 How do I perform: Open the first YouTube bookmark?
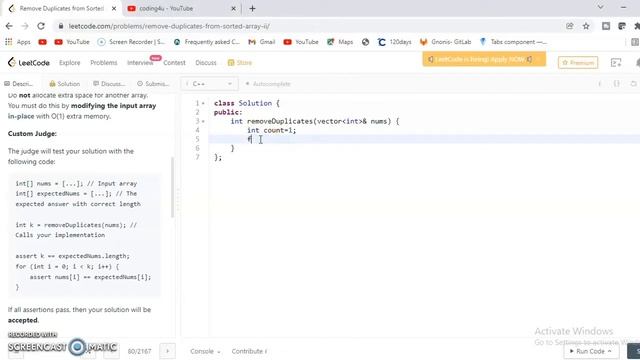coord(42,42)
